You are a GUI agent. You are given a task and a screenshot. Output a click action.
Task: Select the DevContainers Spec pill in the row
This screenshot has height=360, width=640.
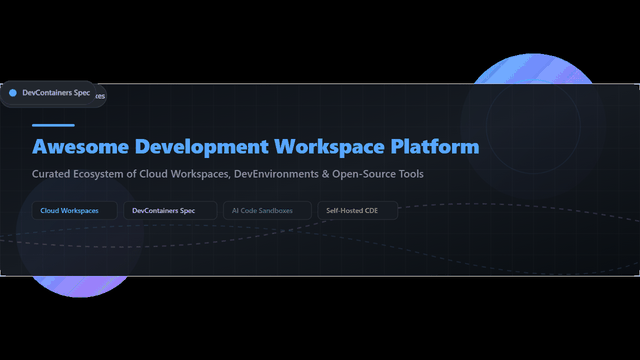[170, 211]
